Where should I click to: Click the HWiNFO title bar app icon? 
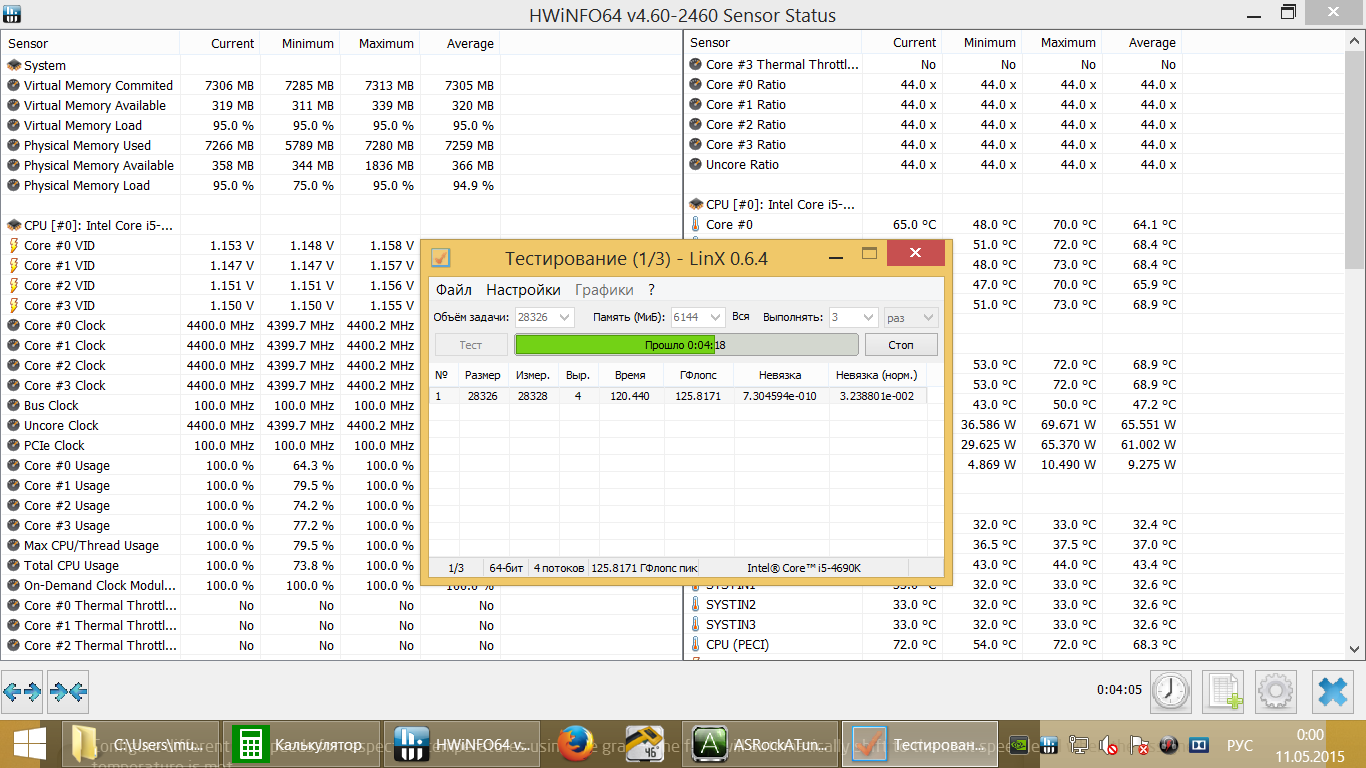coord(14,15)
